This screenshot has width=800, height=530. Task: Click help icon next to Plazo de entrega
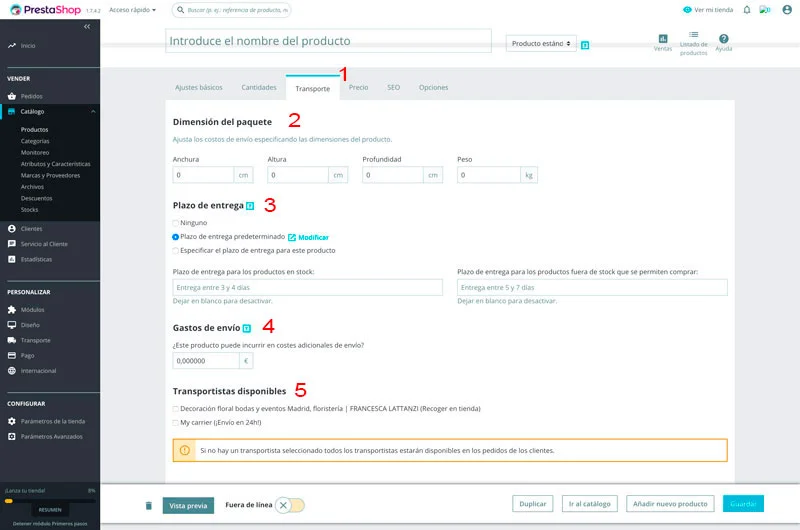[x=250, y=206]
